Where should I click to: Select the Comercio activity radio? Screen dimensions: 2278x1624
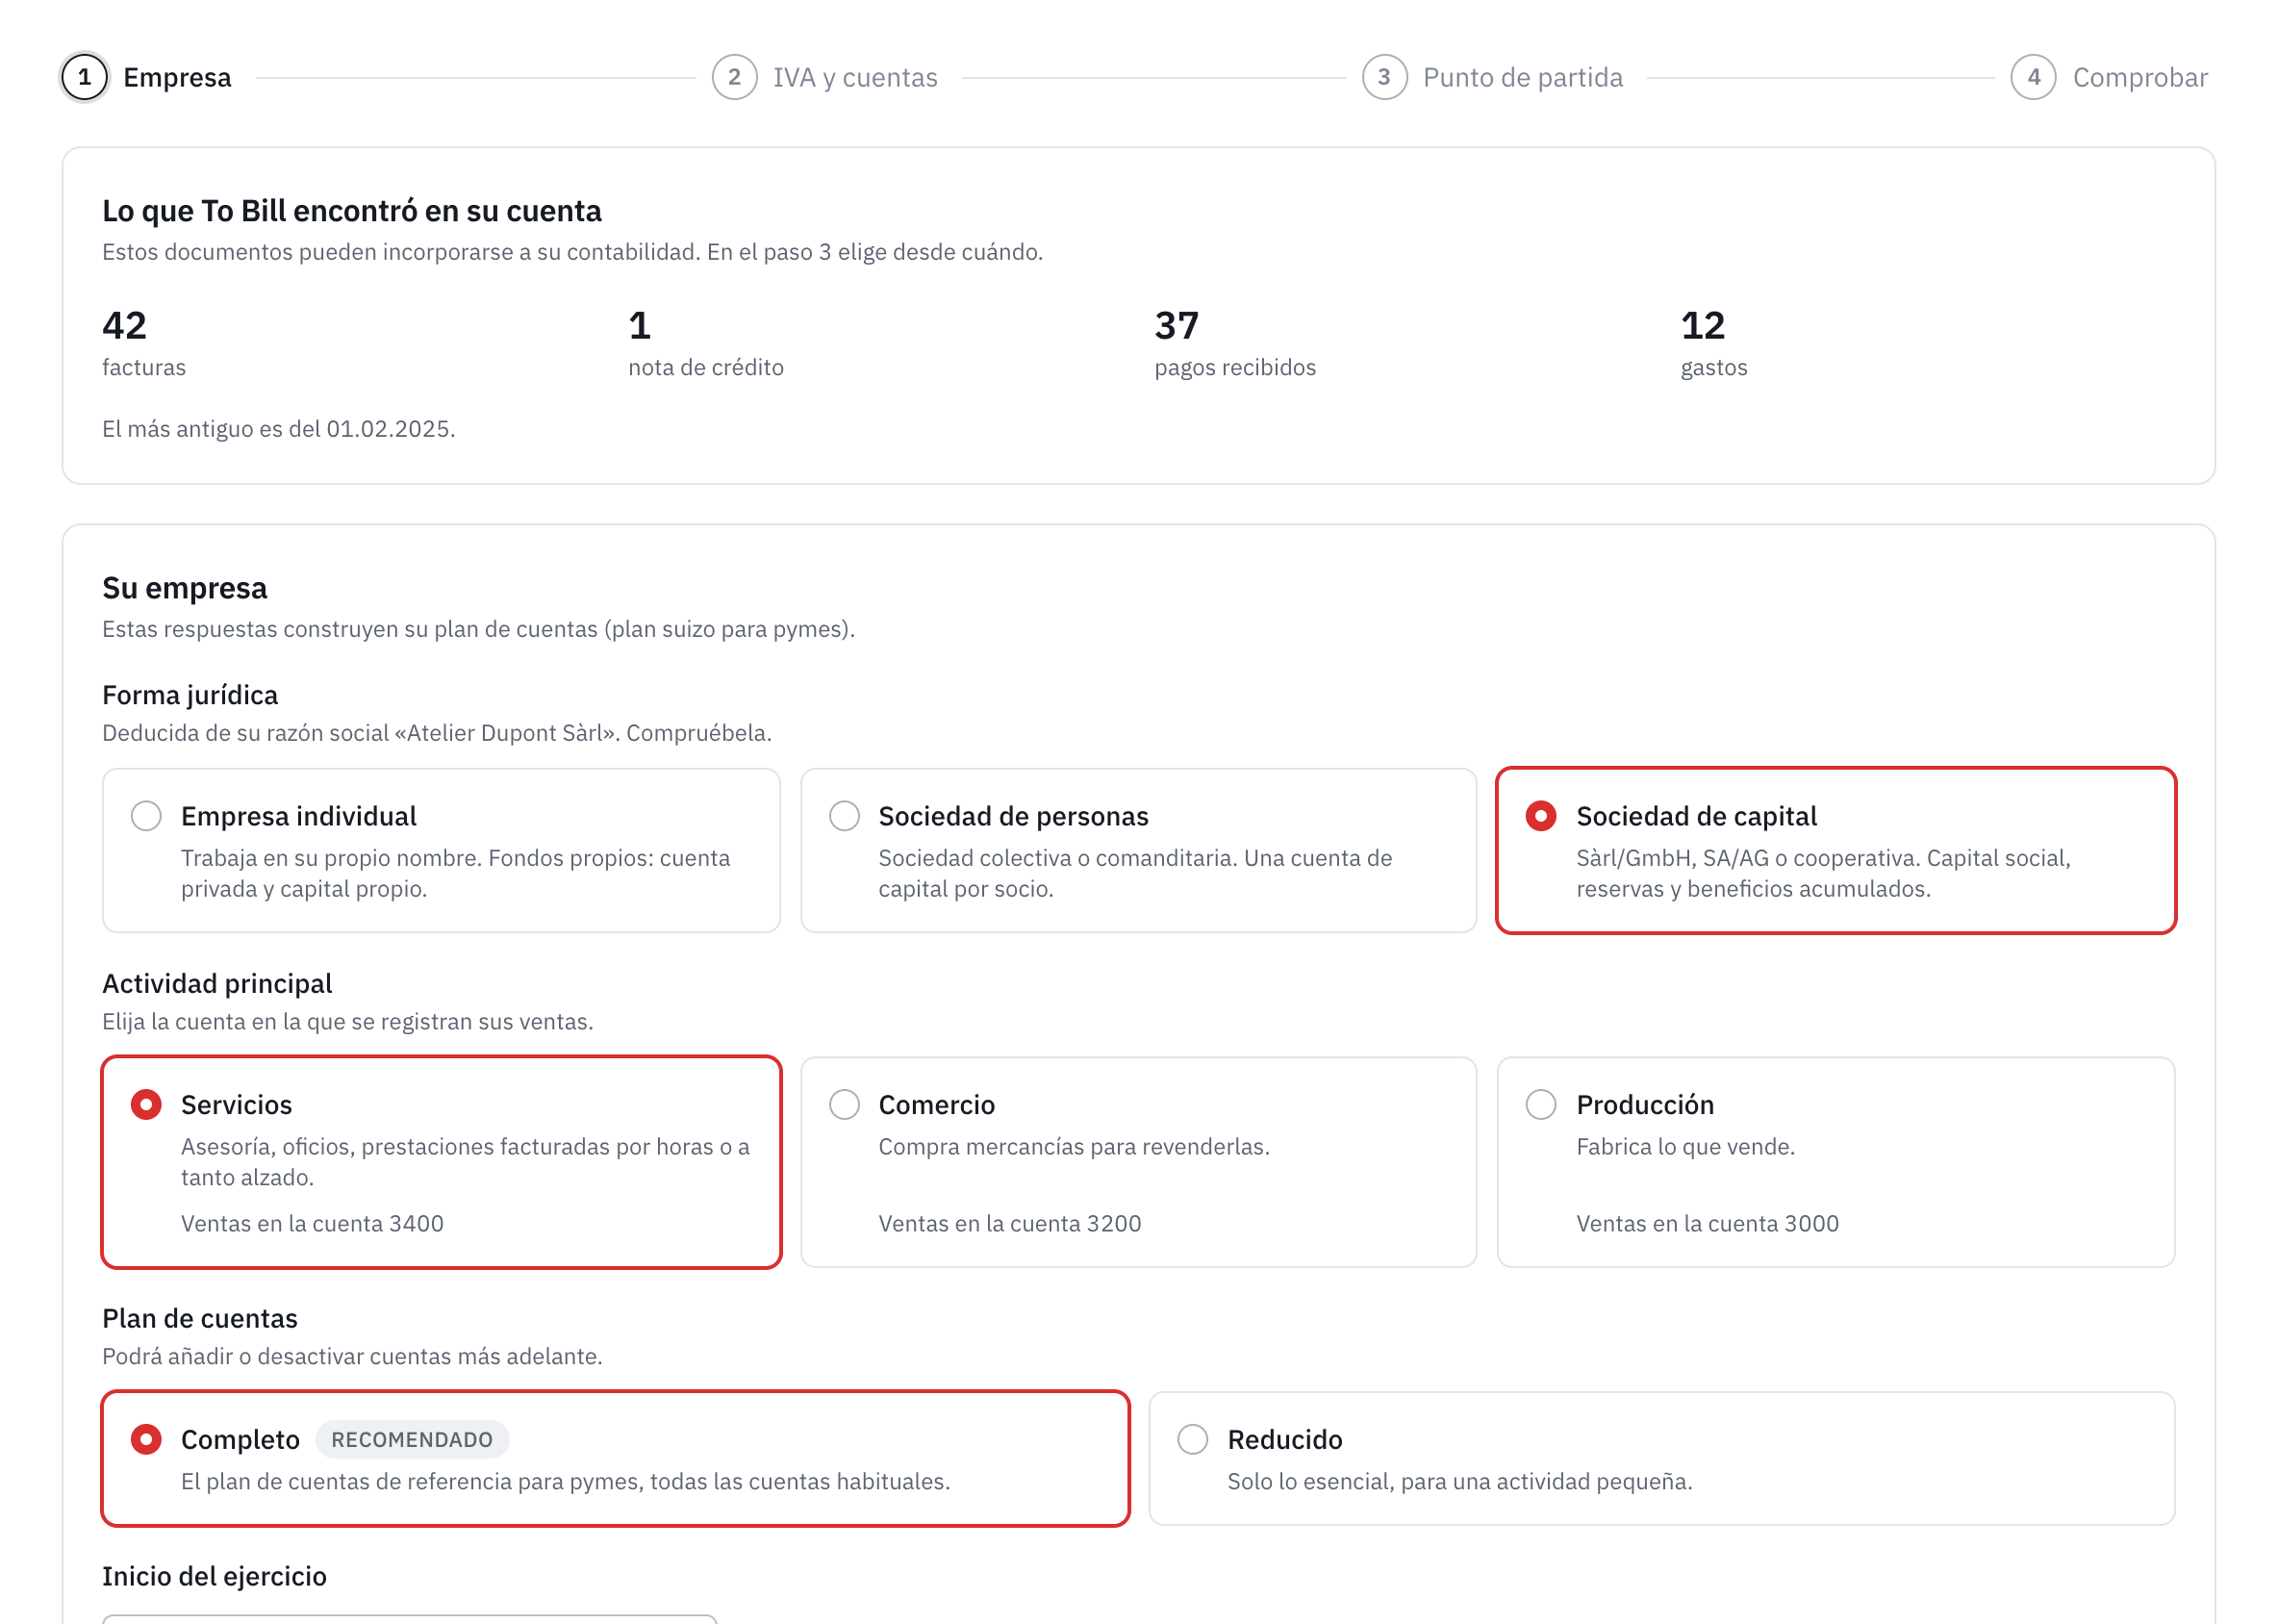tap(844, 1104)
